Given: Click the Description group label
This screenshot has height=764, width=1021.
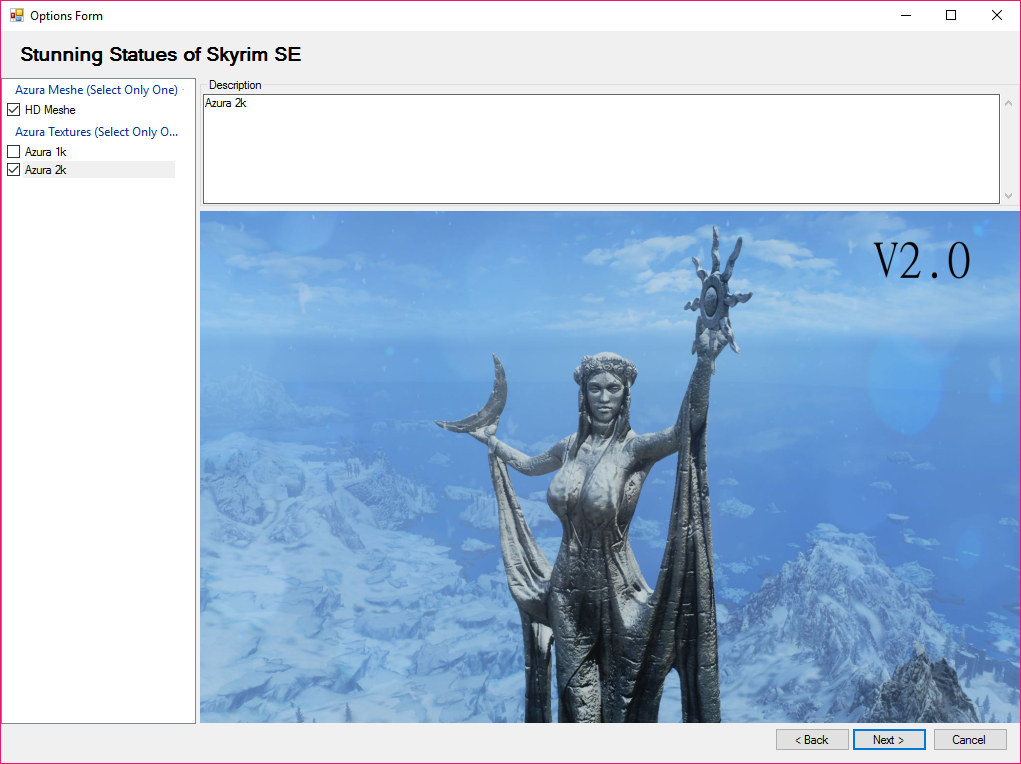Looking at the screenshot, I should 235,85.
